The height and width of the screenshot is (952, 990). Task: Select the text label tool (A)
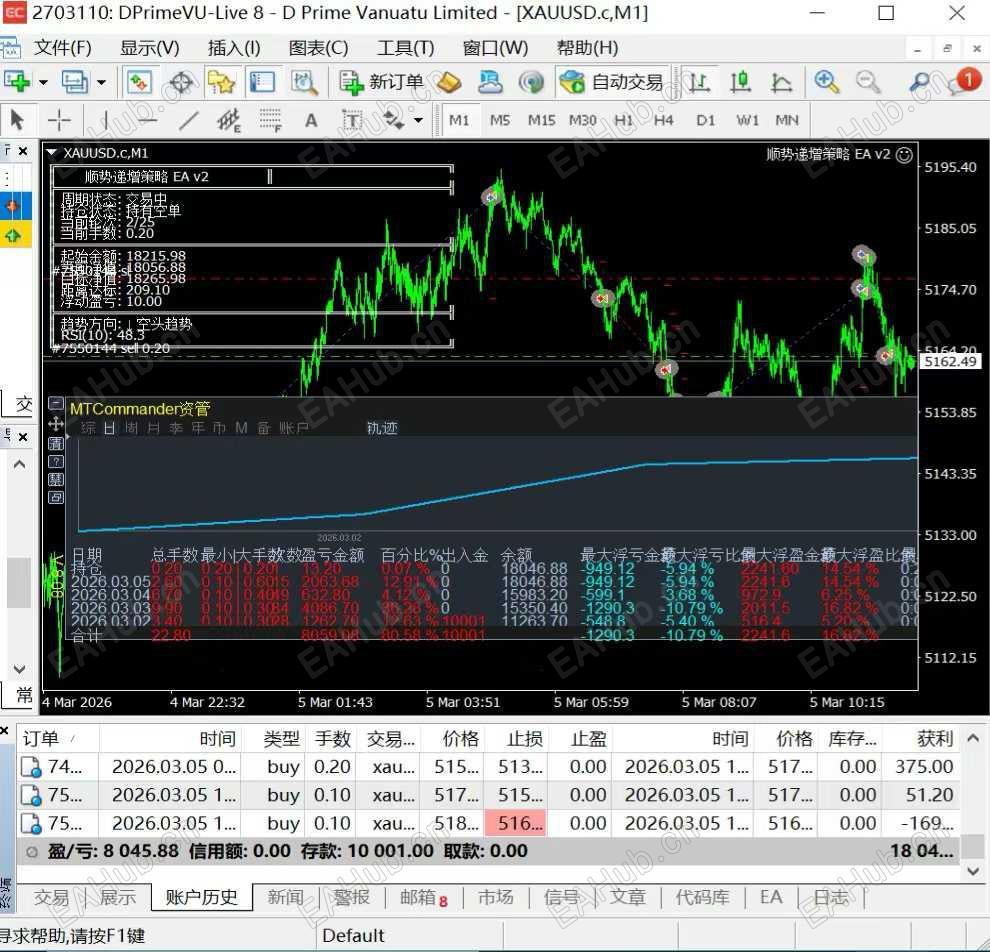pos(311,121)
